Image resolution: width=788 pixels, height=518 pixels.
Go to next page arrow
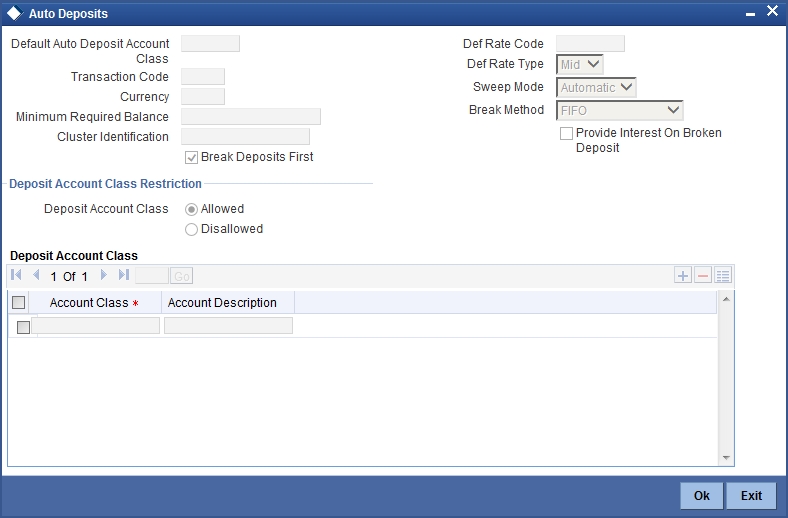(x=104, y=275)
